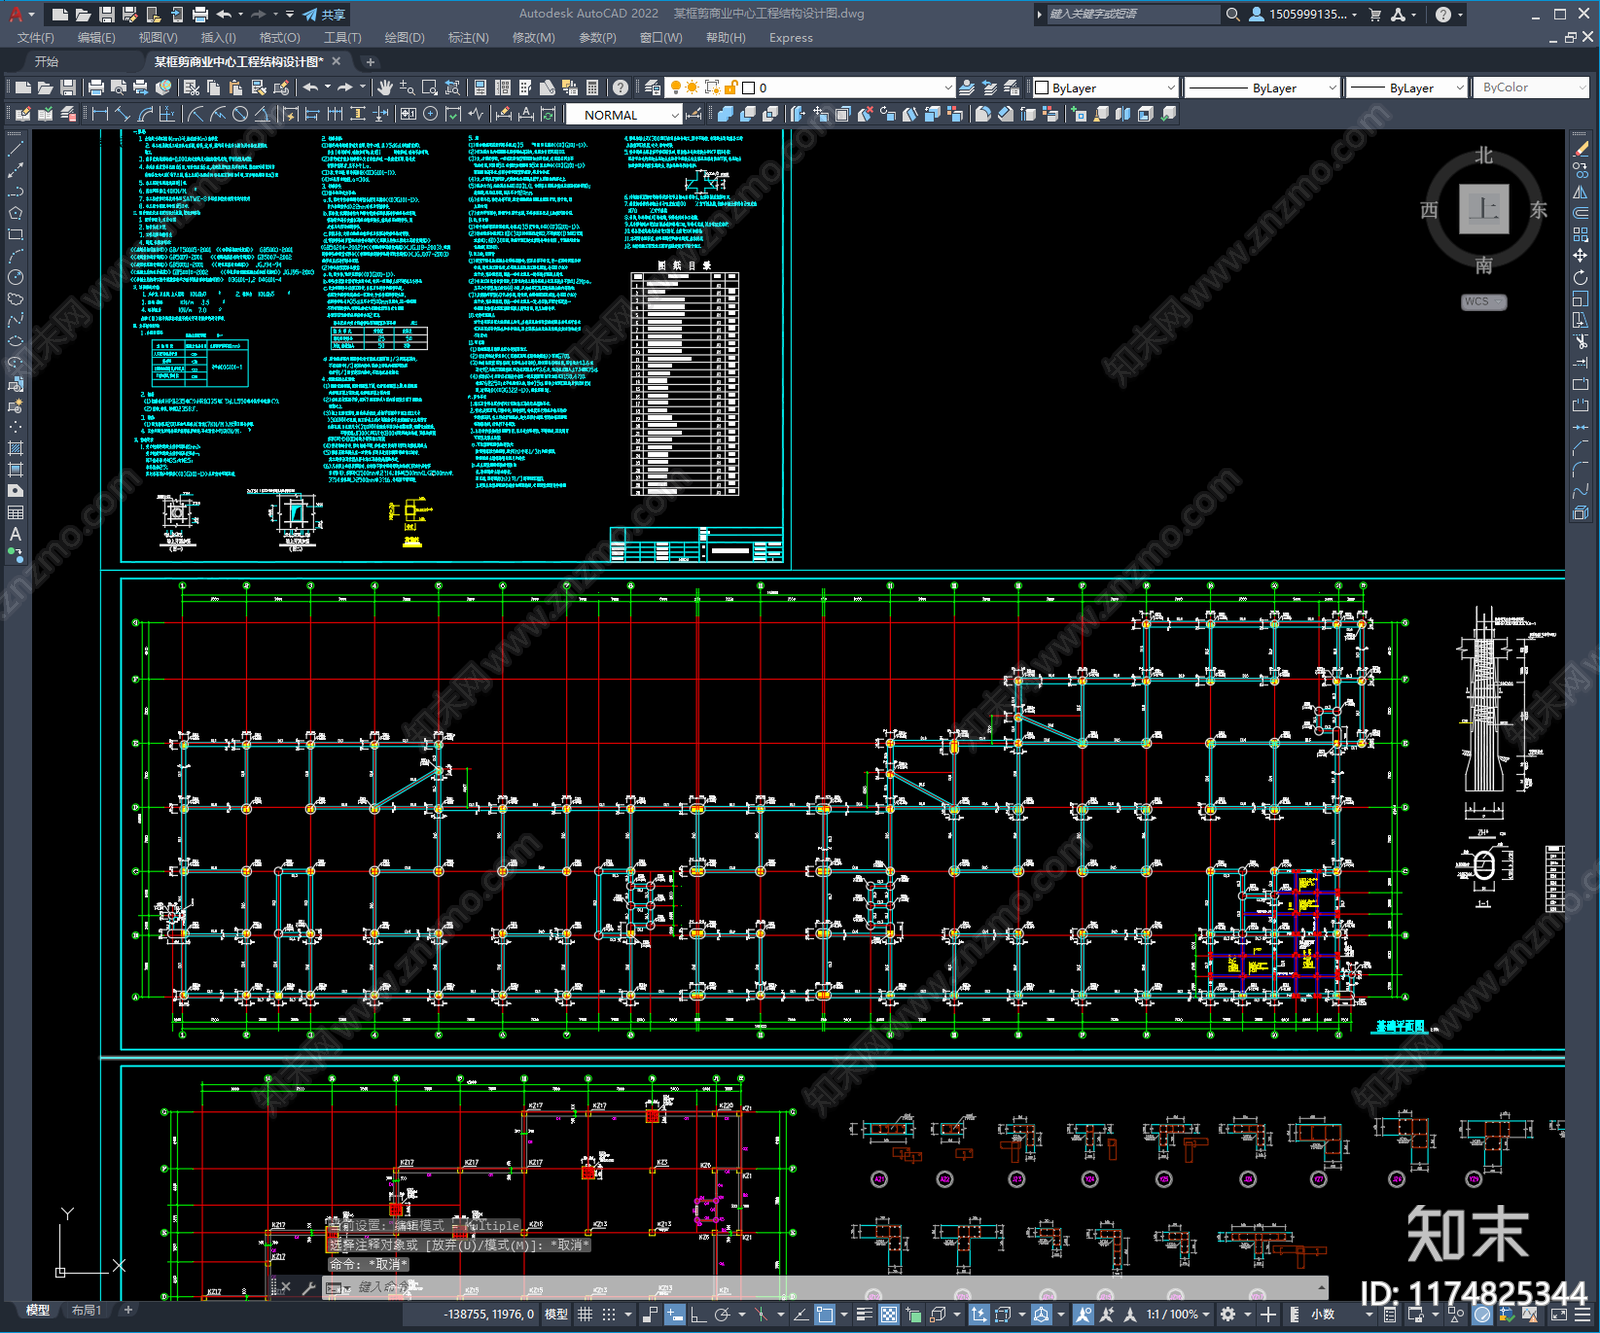Toggle the layer lock icon in layer control
Screen dimensions: 1600x1333
tap(731, 88)
